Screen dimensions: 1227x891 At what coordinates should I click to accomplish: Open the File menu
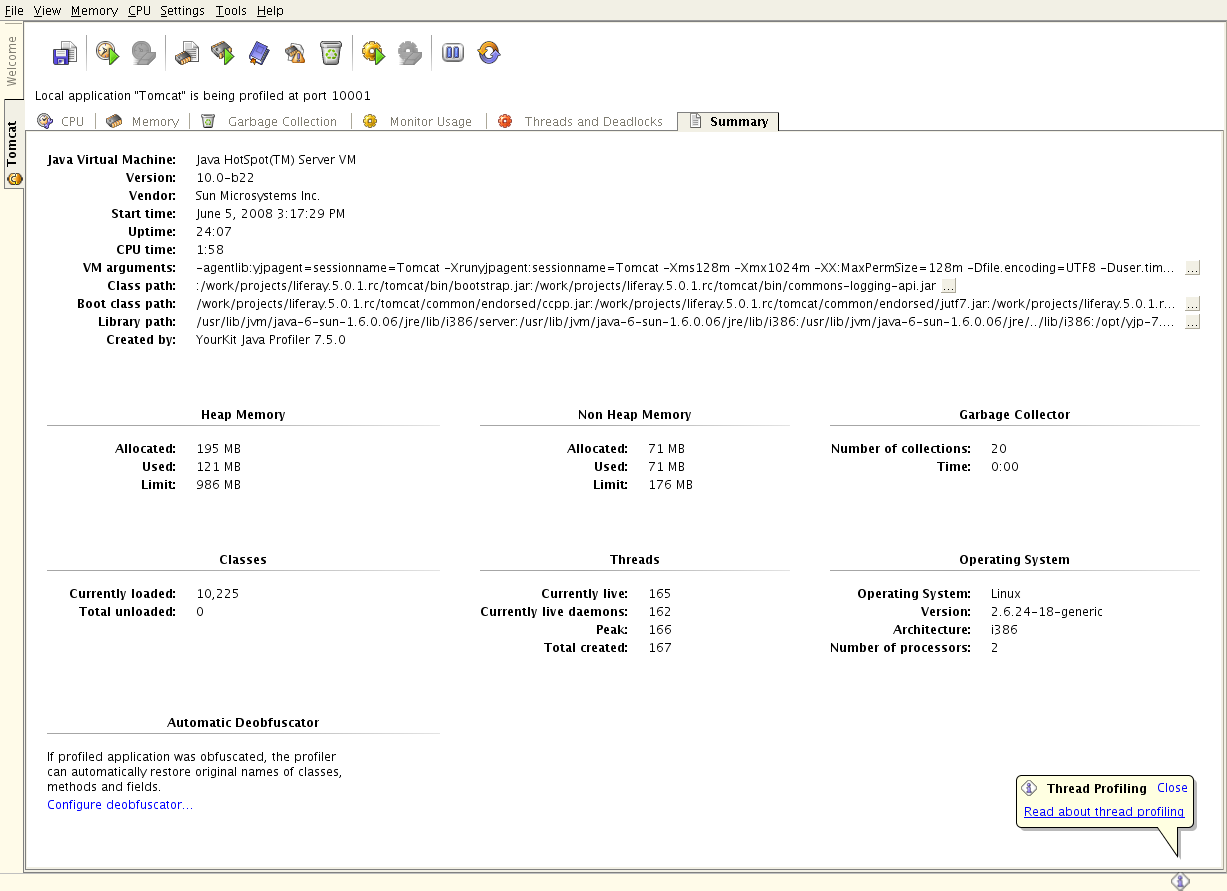(14, 10)
